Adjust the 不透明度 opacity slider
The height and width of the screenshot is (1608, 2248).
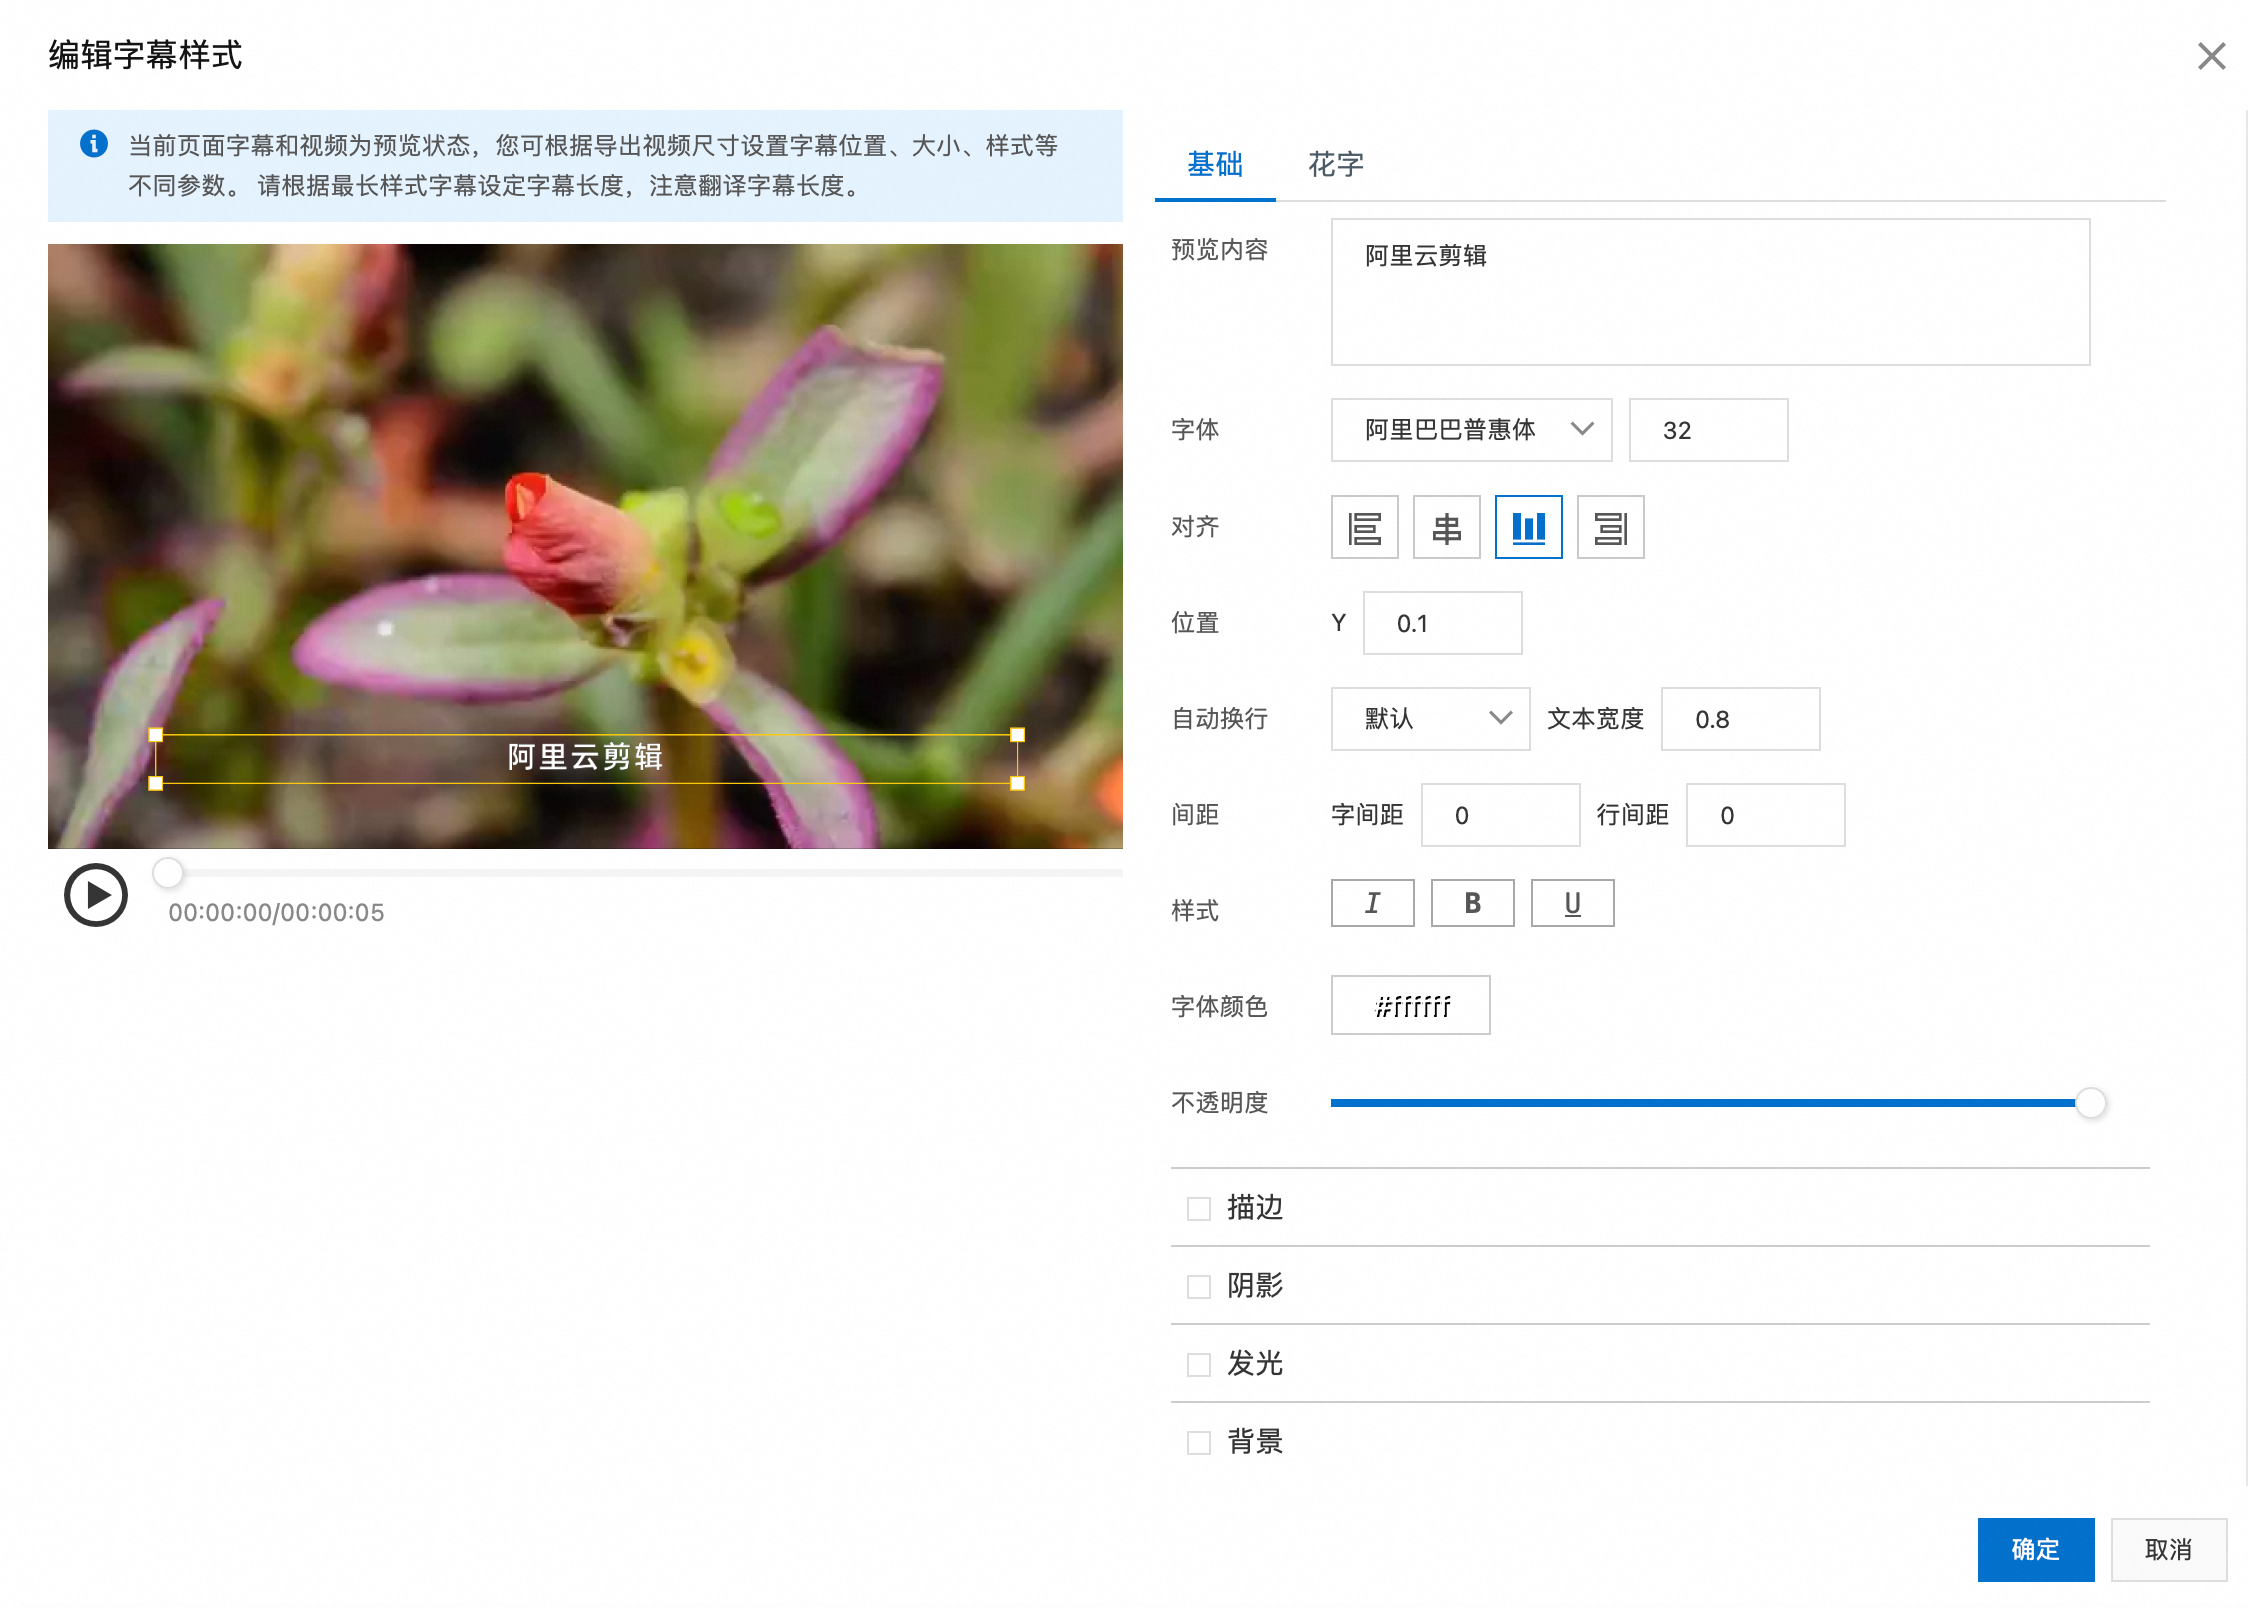(2090, 1103)
